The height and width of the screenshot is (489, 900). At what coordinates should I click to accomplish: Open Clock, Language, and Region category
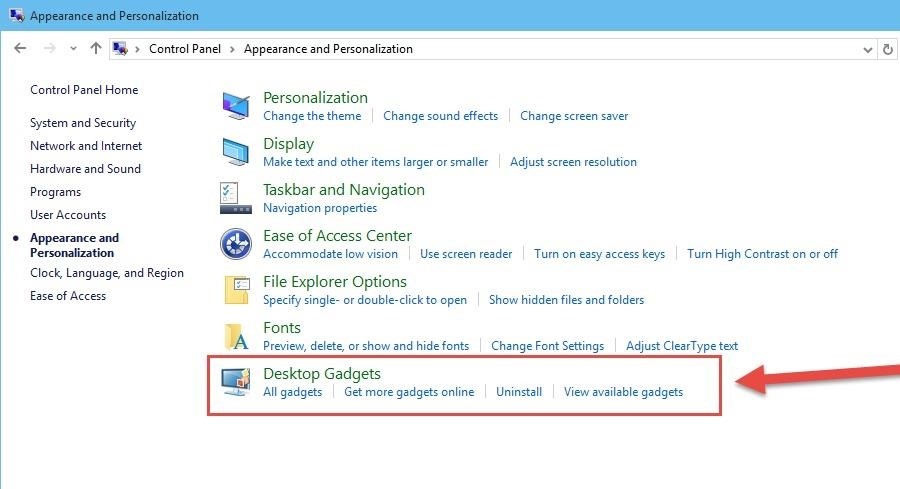coord(107,273)
